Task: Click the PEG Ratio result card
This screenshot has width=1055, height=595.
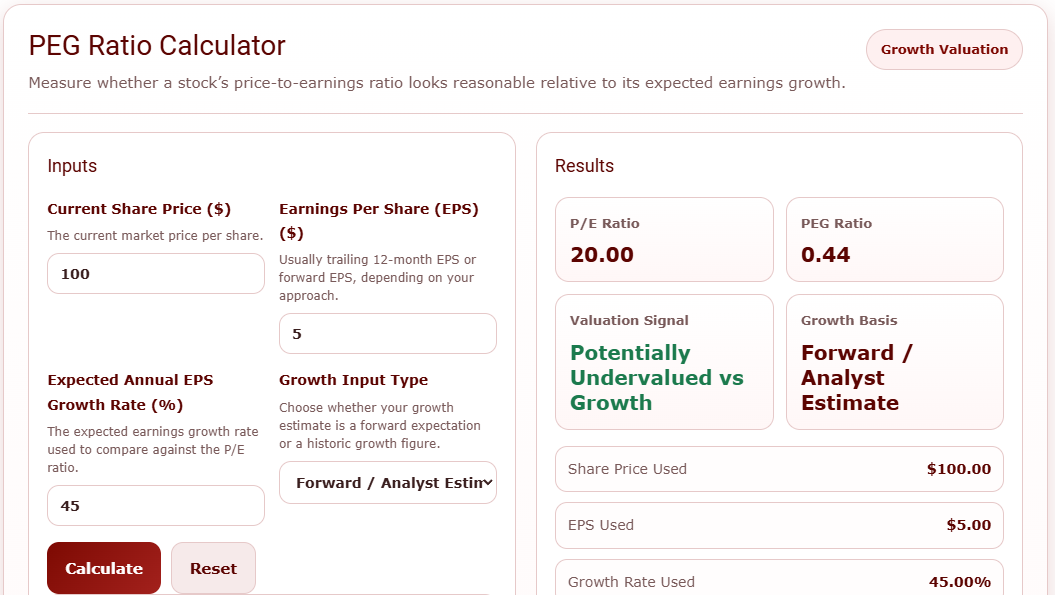Action: pyautogui.click(x=894, y=240)
